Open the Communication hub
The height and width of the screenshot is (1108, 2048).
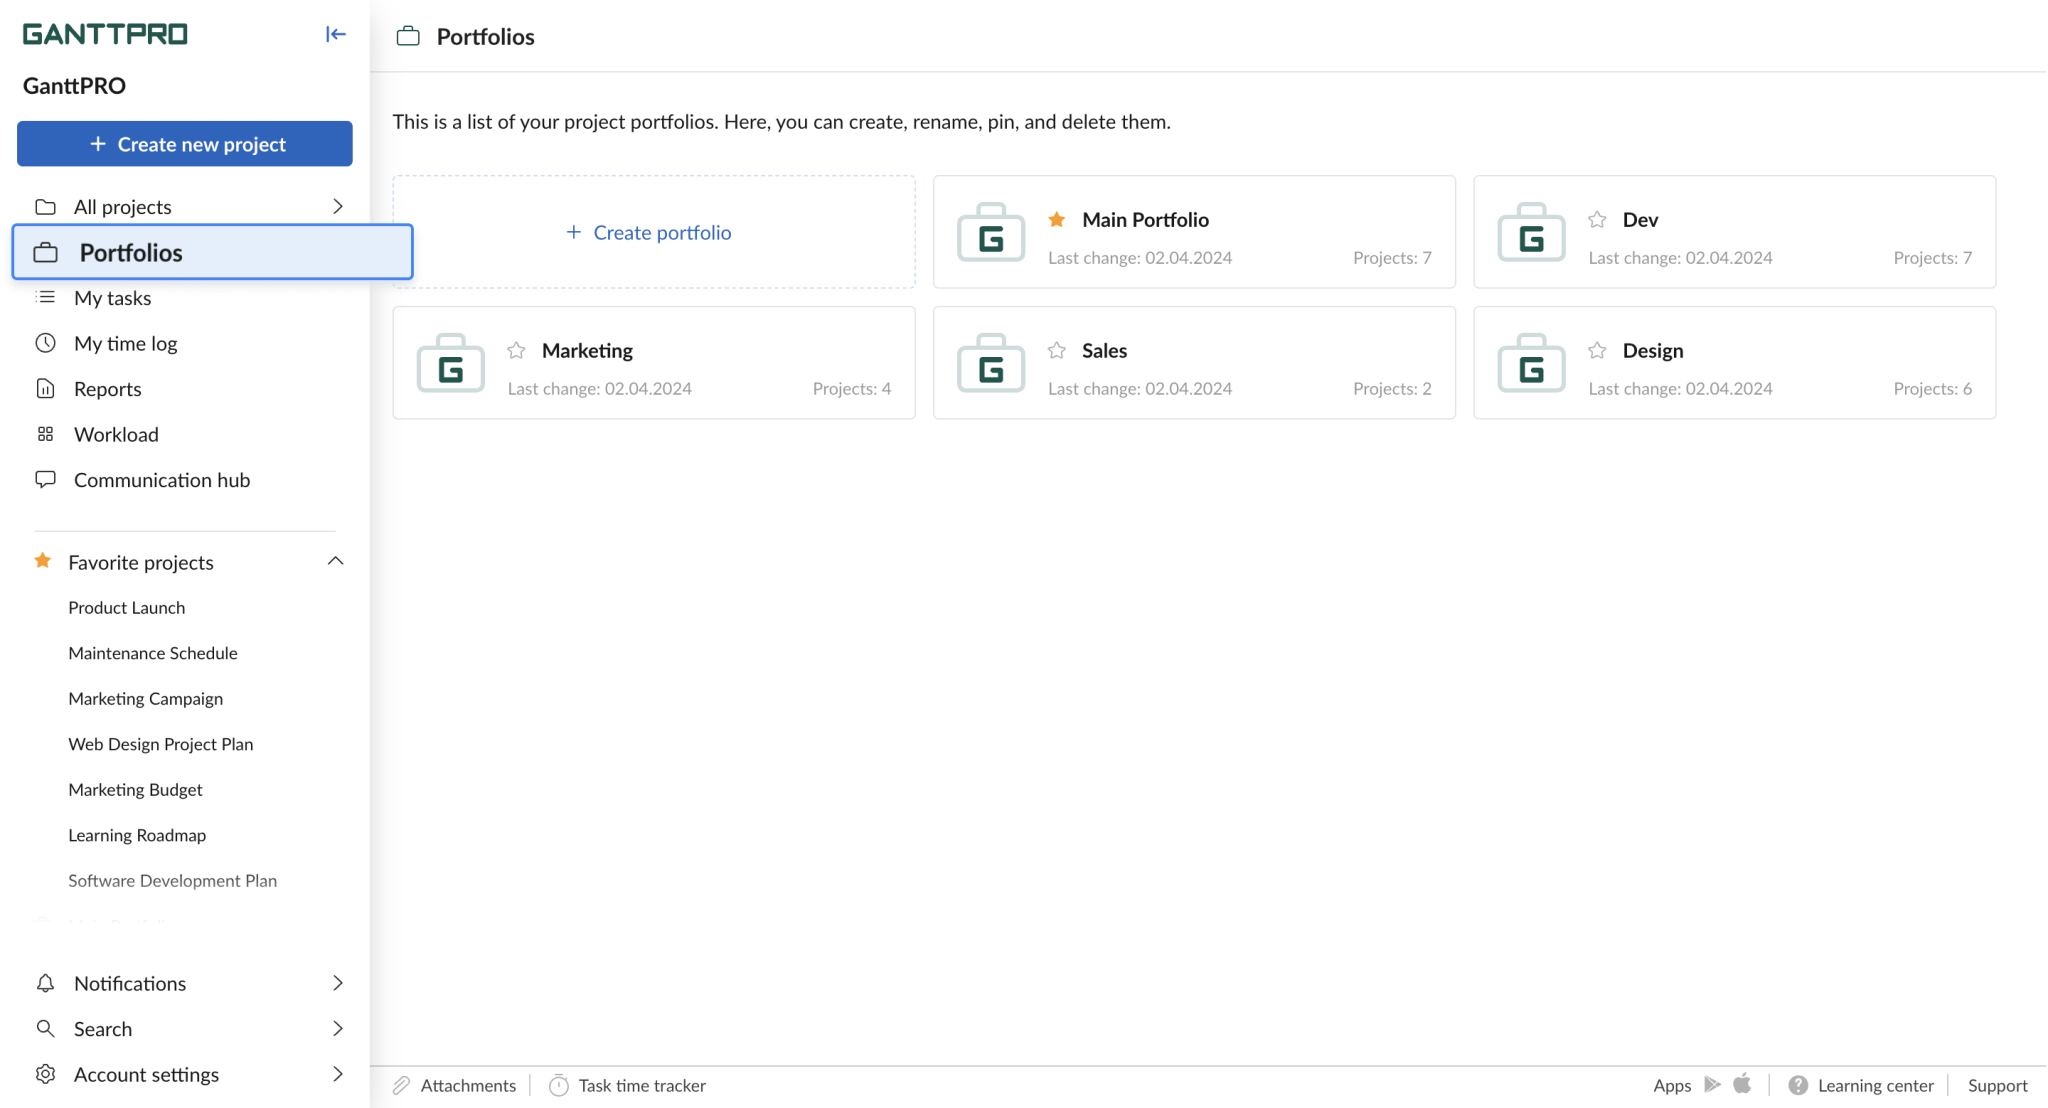click(x=161, y=479)
